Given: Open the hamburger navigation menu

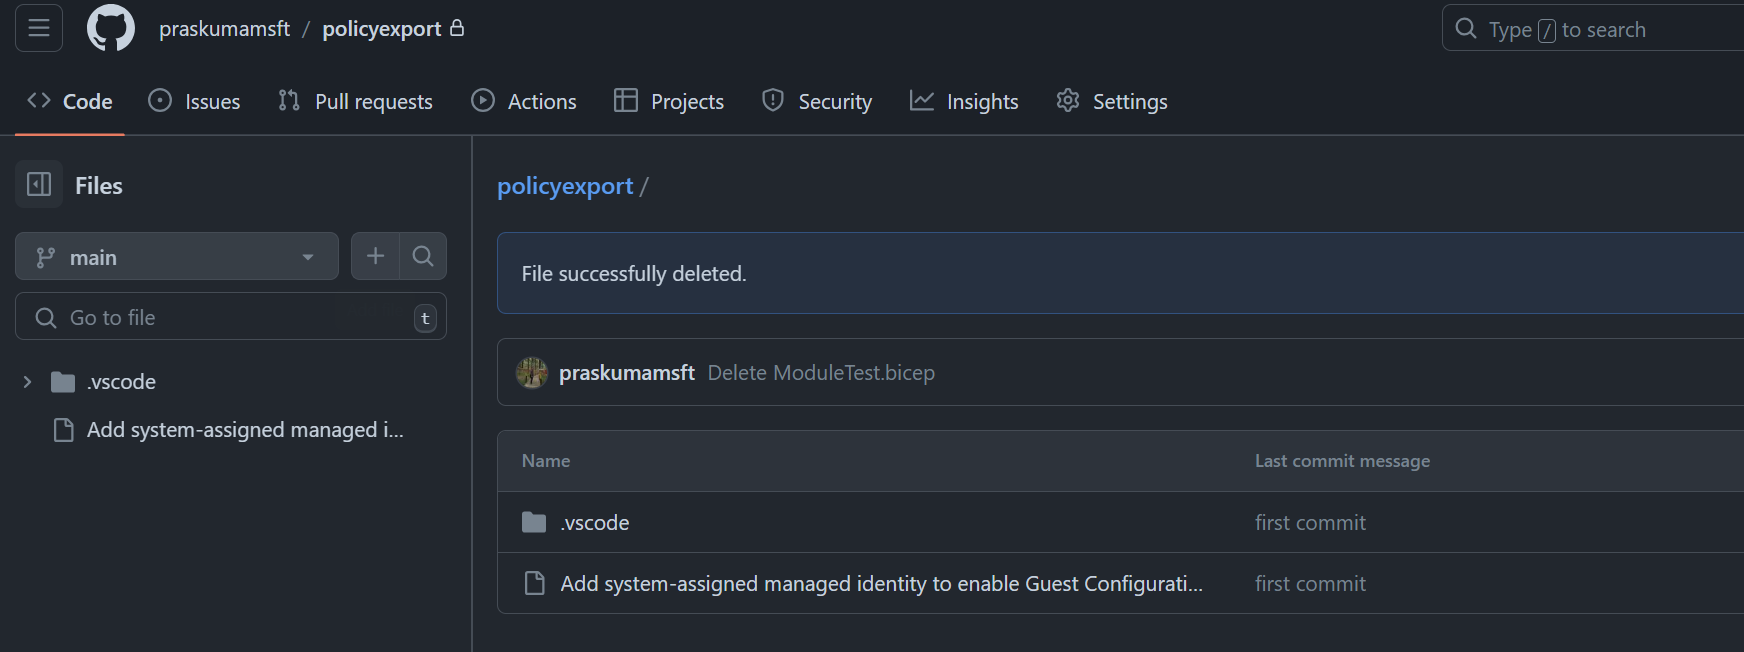Looking at the screenshot, I should coord(39,28).
